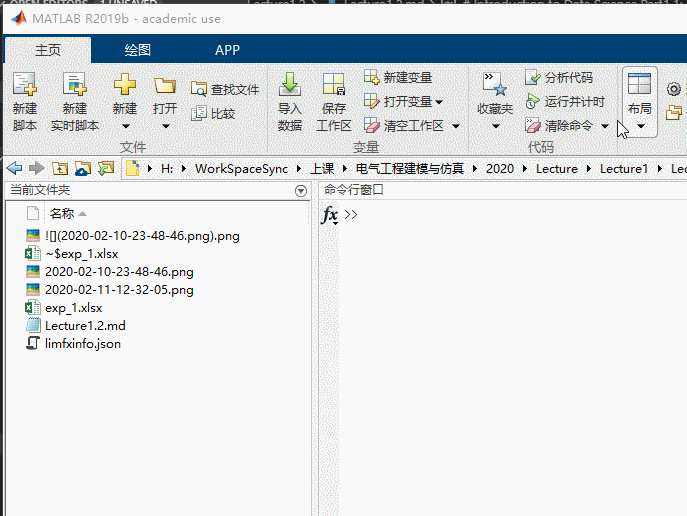The image size is (687, 516).
Task: Select the file Lecture1.2.md
Action: click(x=85, y=326)
